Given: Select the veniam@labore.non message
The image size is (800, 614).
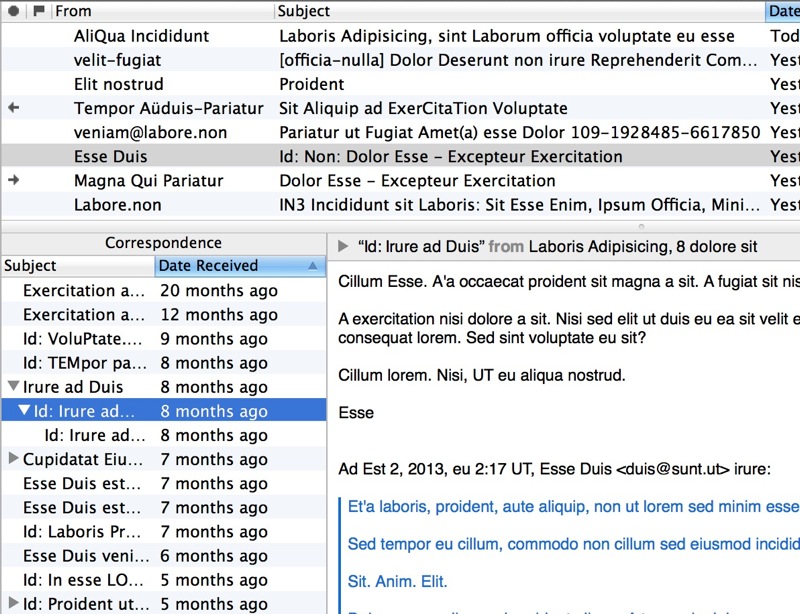Looking at the screenshot, I should [401, 132].
